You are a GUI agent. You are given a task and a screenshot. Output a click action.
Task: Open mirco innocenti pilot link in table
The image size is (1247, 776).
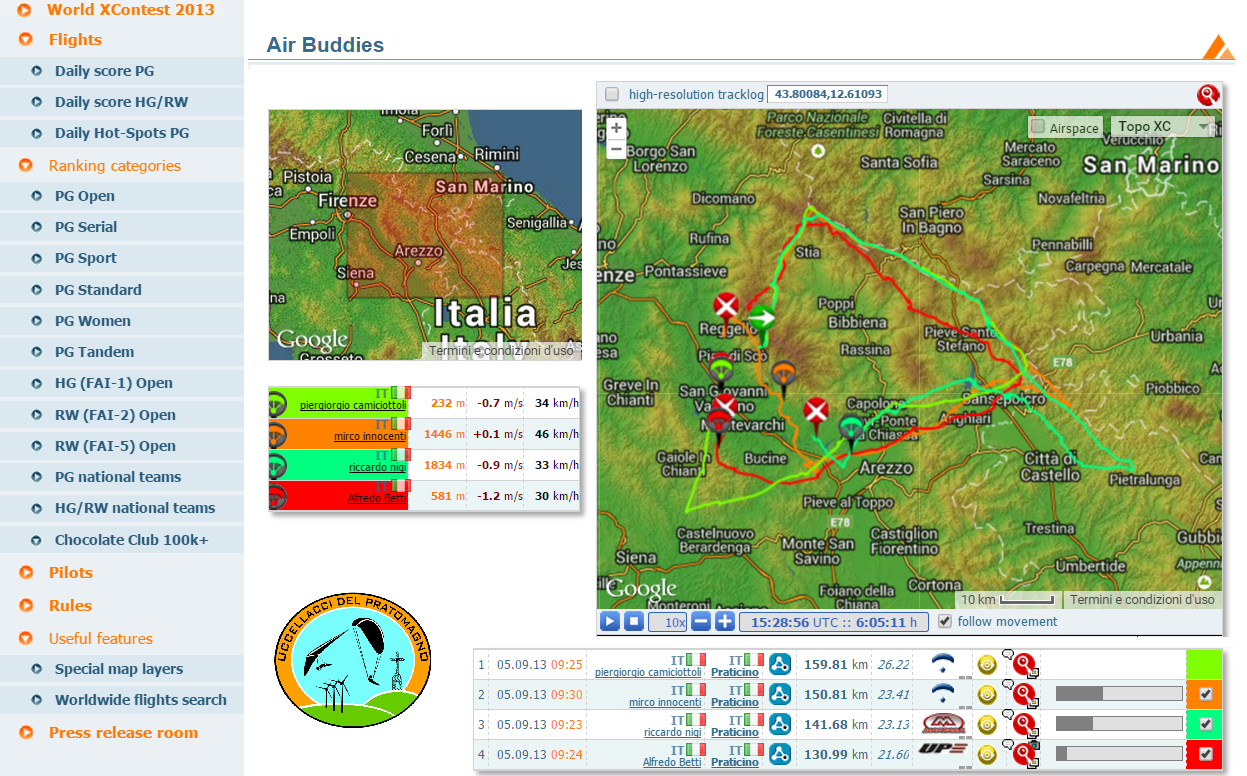[x=667, y=702]
